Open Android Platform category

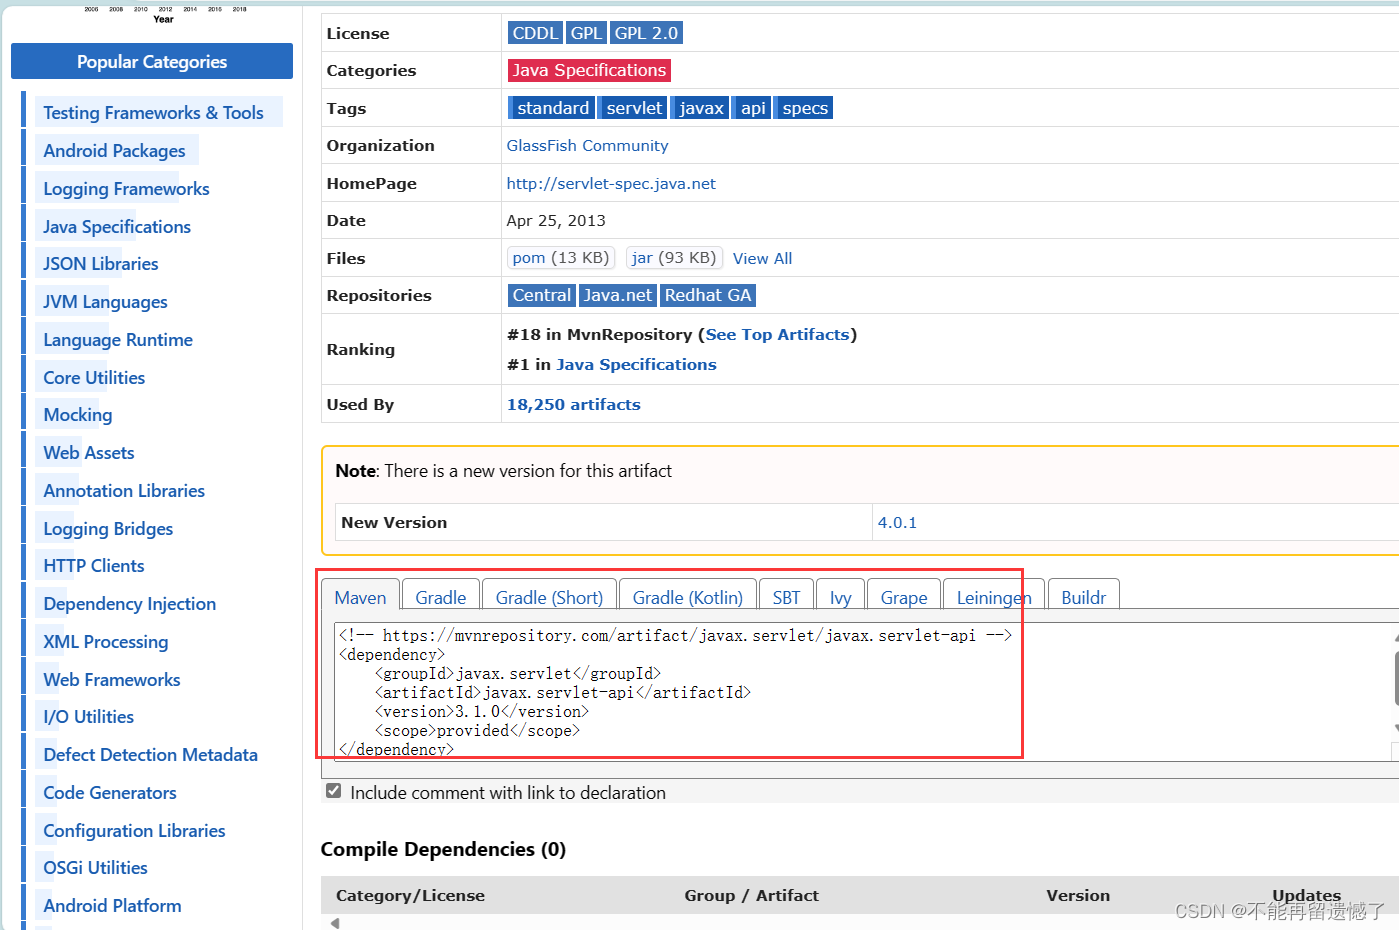coord(113,905)
